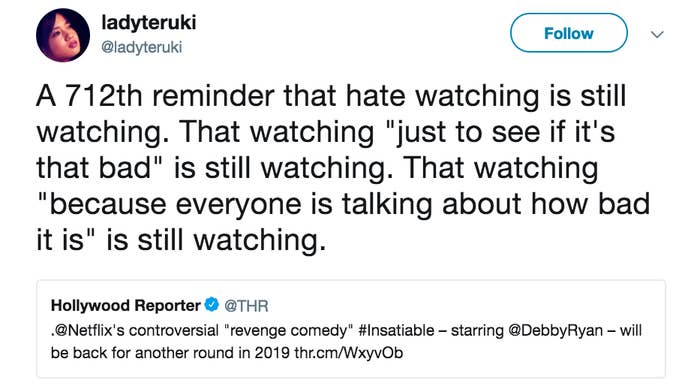Open the @Netflix mention
This screenshot has width=700, height=392.
[x=90, y=330]
